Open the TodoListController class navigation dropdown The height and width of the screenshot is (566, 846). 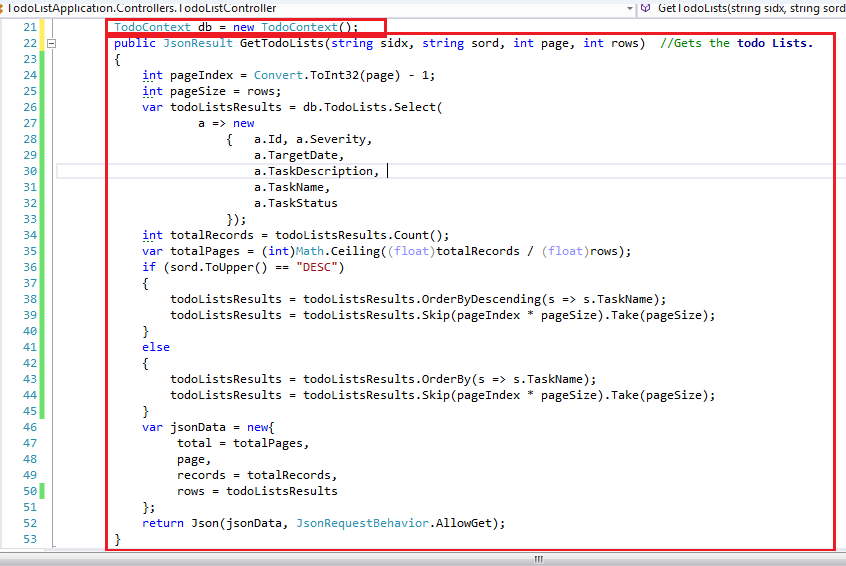point(317,8)
